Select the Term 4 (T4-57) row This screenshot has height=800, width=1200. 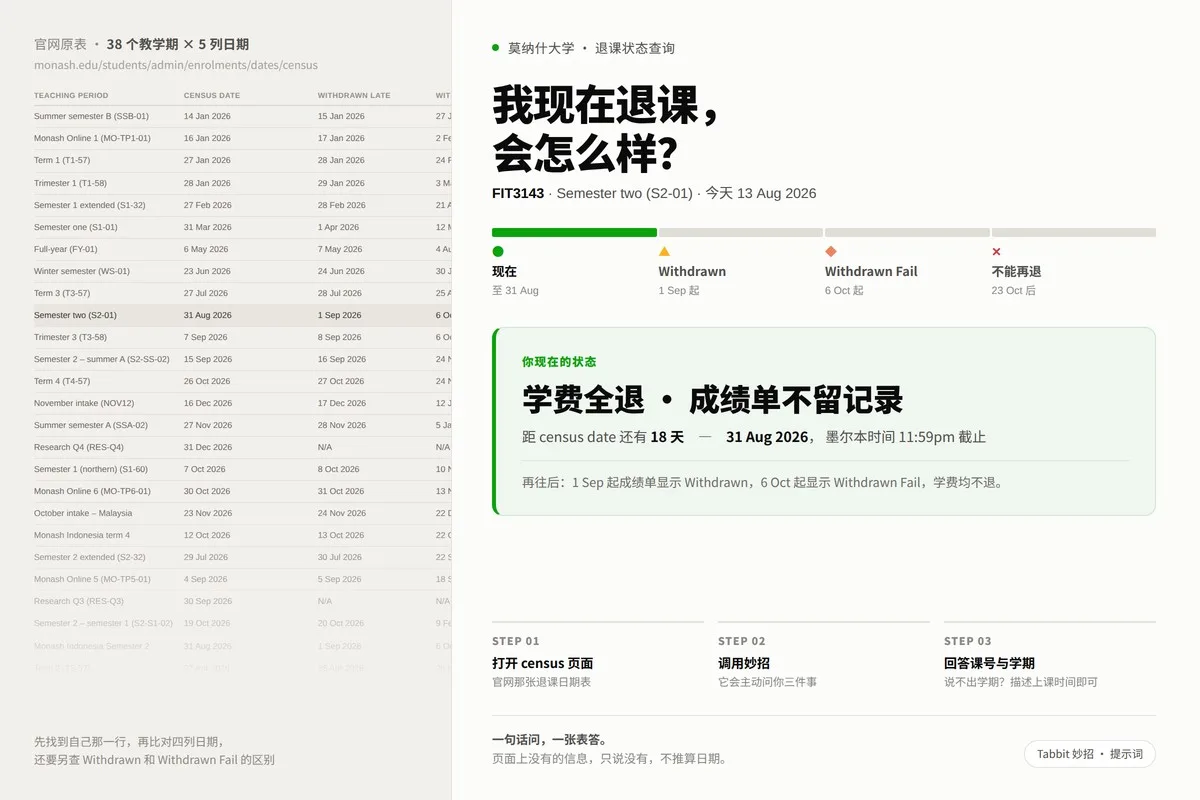click(243, 381)
